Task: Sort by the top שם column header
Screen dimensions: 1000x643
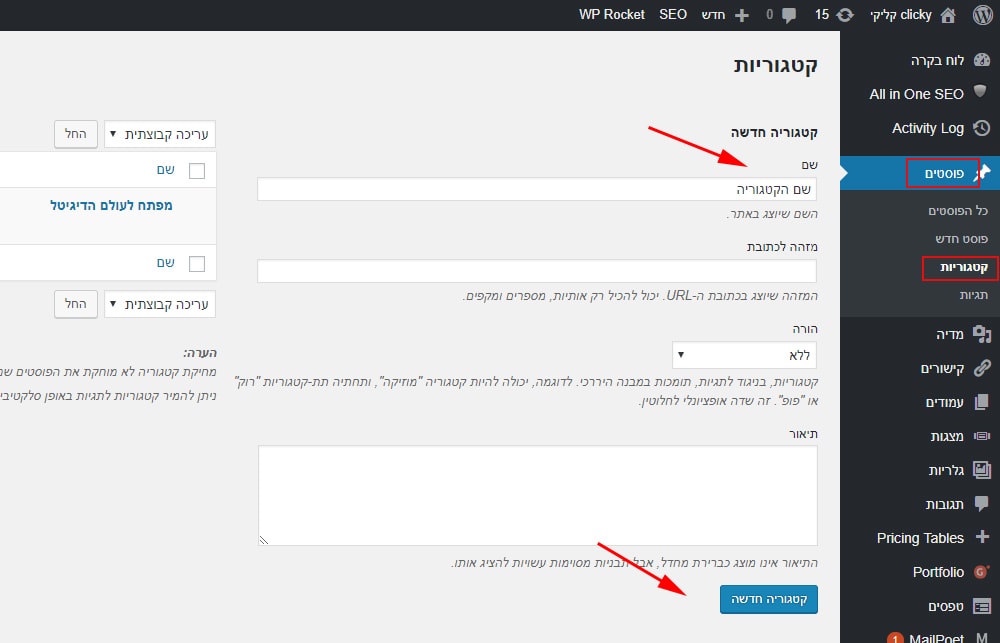Action: pyautogui.click(x=166, y=170)
